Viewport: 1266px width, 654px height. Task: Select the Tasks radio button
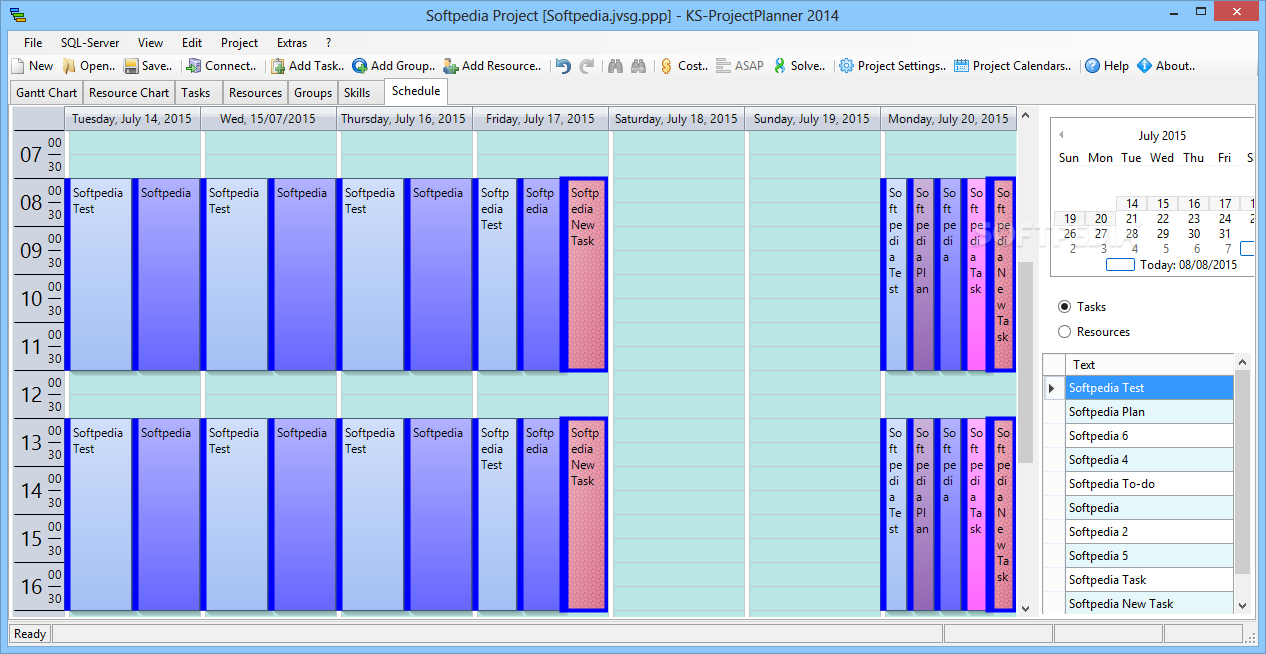(1064, 307)
